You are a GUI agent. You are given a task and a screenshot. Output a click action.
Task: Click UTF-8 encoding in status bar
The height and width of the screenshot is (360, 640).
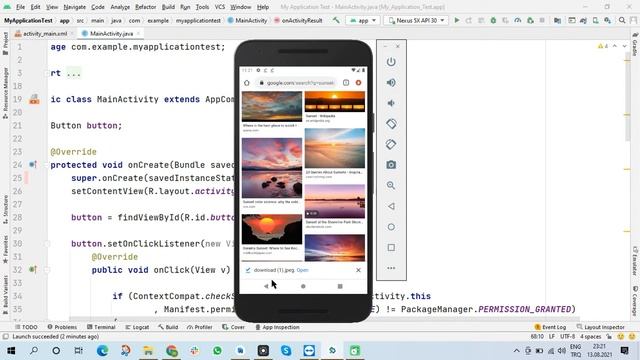pyautogui.click(x=567, y=337)
